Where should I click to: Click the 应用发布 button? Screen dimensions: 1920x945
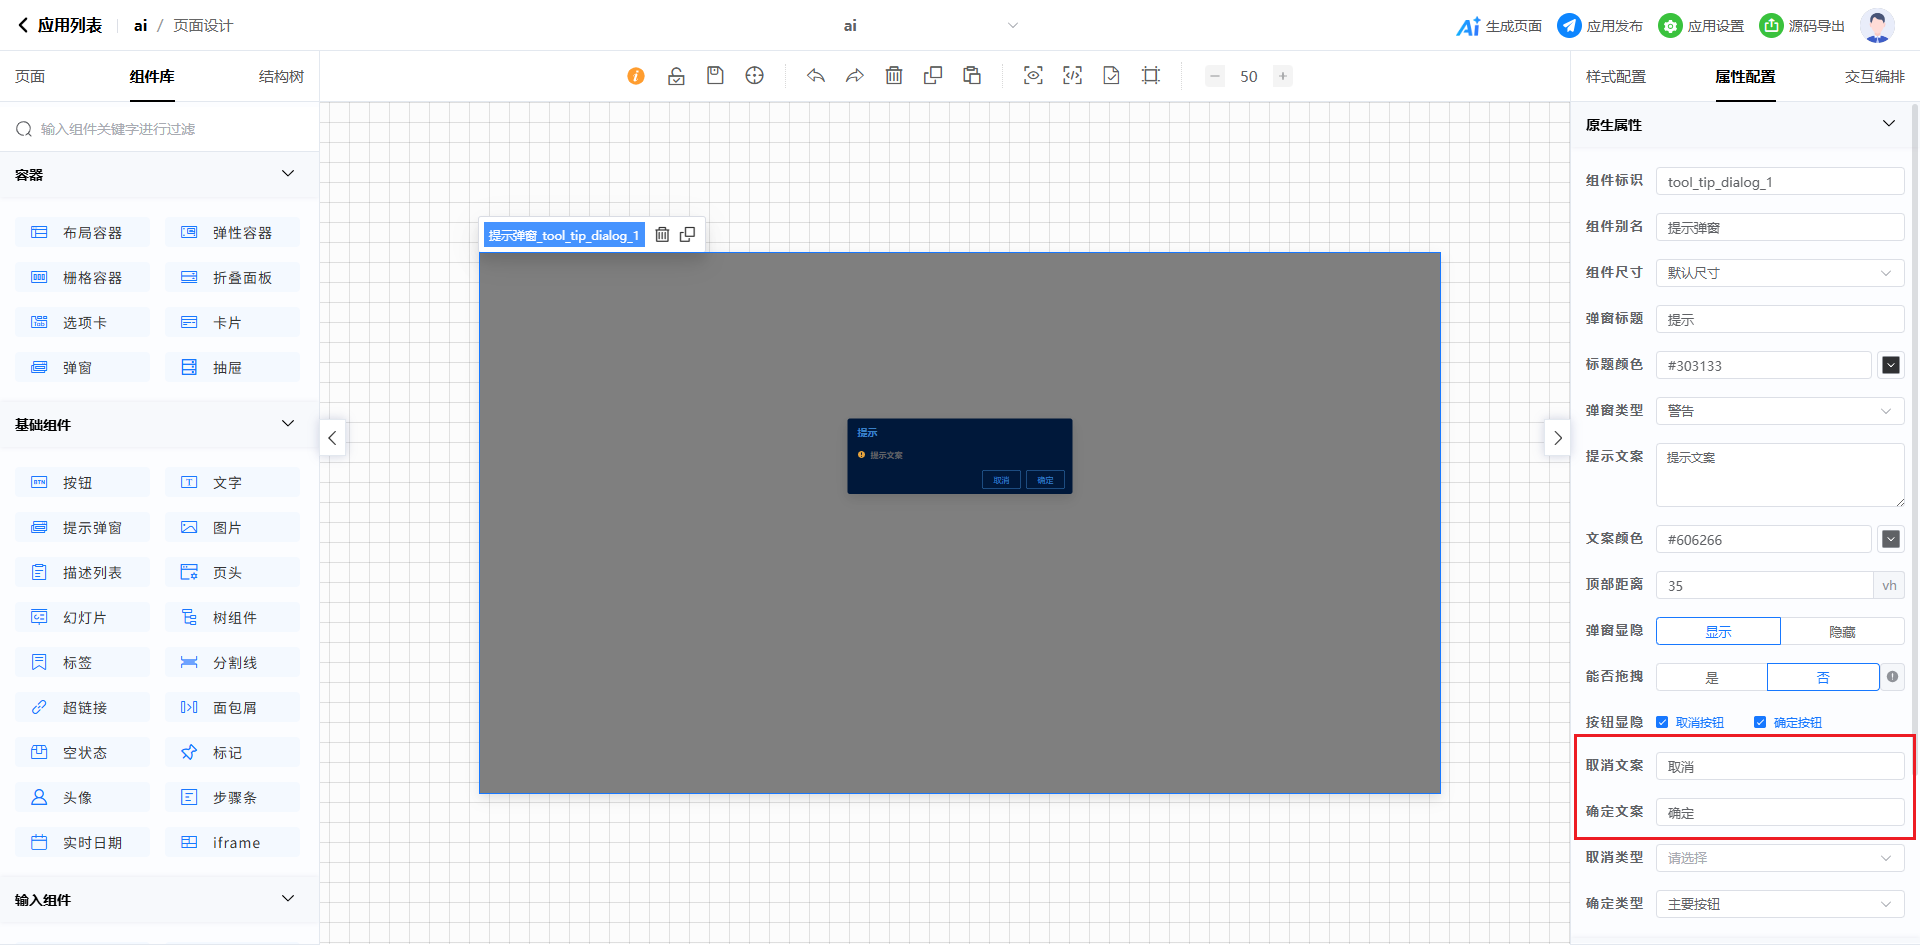coord(1600,26)
